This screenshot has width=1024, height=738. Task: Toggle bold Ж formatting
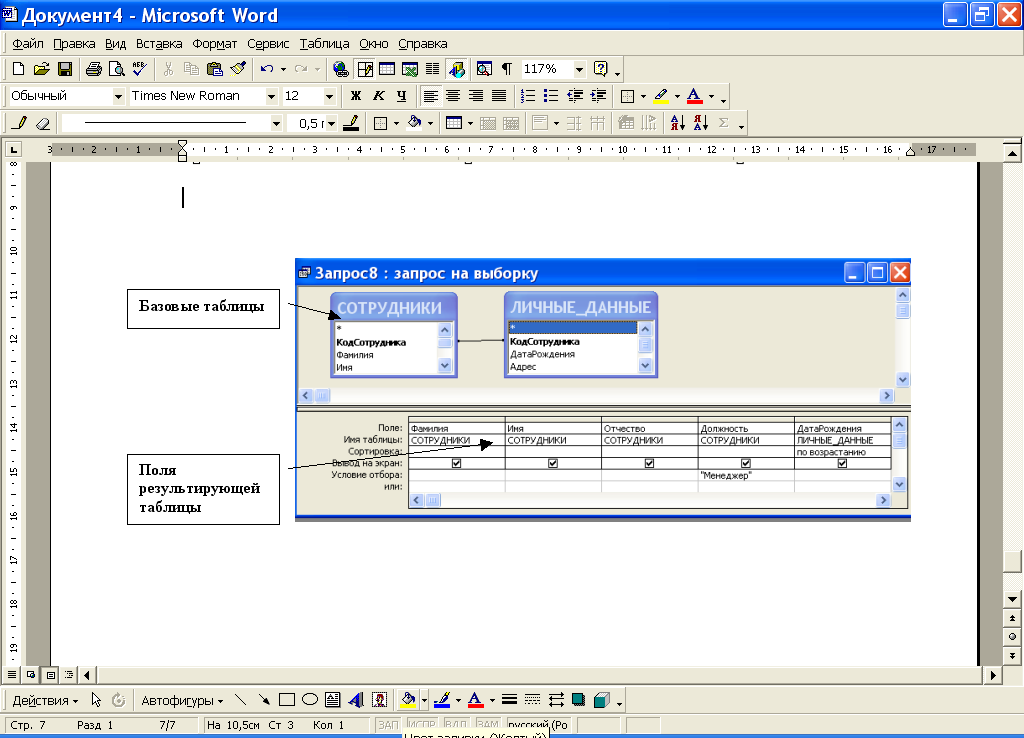(356, 96)
